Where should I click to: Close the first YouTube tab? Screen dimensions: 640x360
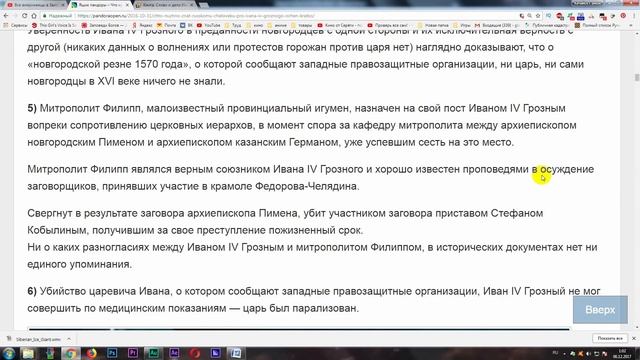click(x=62, y=5)
